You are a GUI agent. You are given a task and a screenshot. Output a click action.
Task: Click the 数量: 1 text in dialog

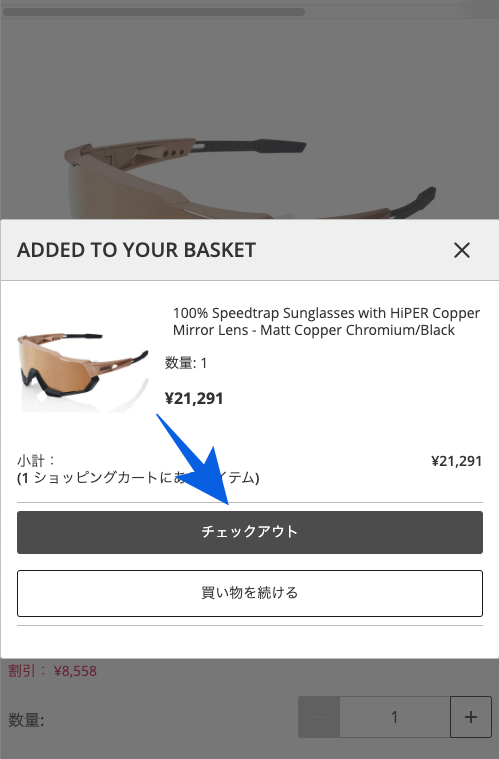click(x=186, y=363)
